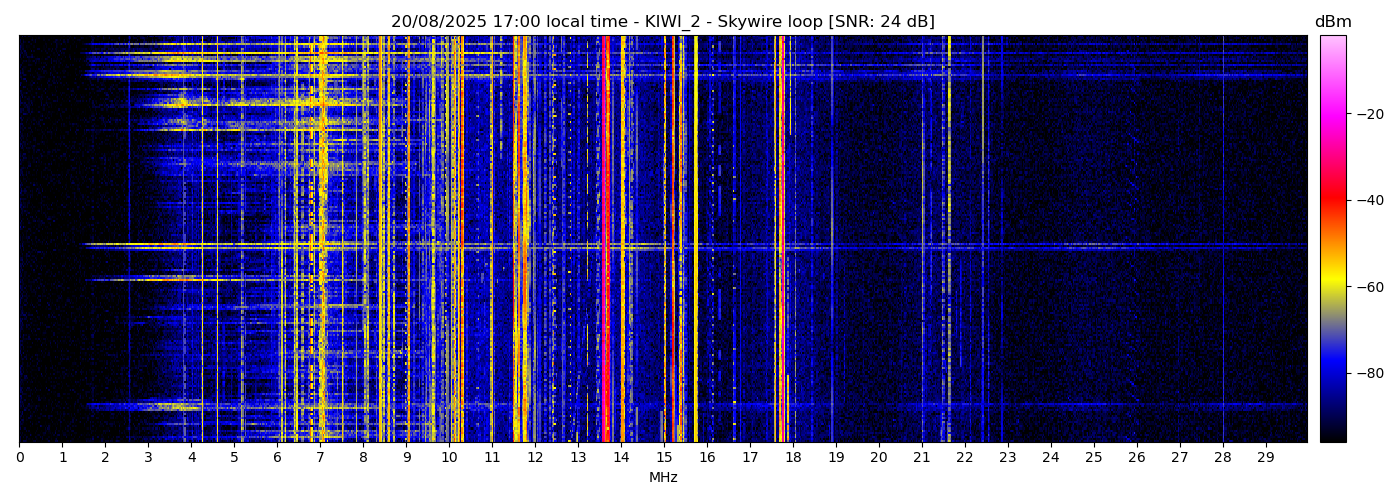Image resolution: width=1400 pixels, height=500 pixels.
Task: Click the red-orange signal line near 17.7 MHz
Action: pyautogui.click(x=780, y=240)
